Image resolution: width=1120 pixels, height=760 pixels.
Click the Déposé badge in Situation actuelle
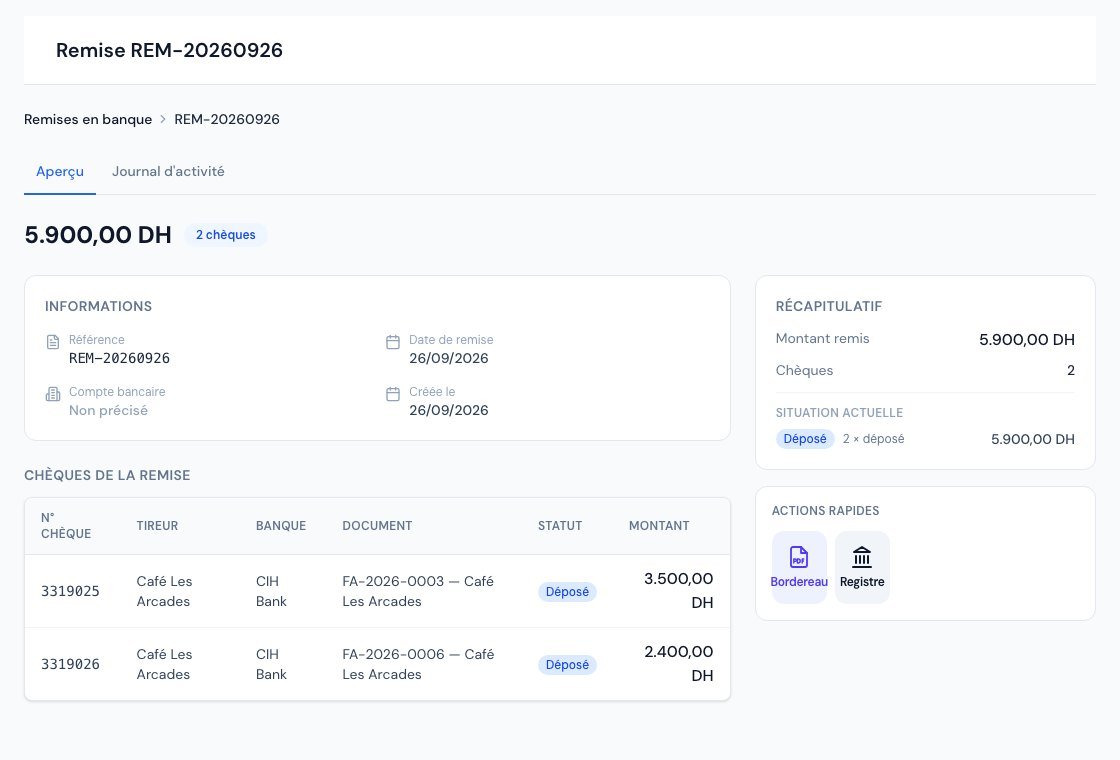click(x=805, y=439)
